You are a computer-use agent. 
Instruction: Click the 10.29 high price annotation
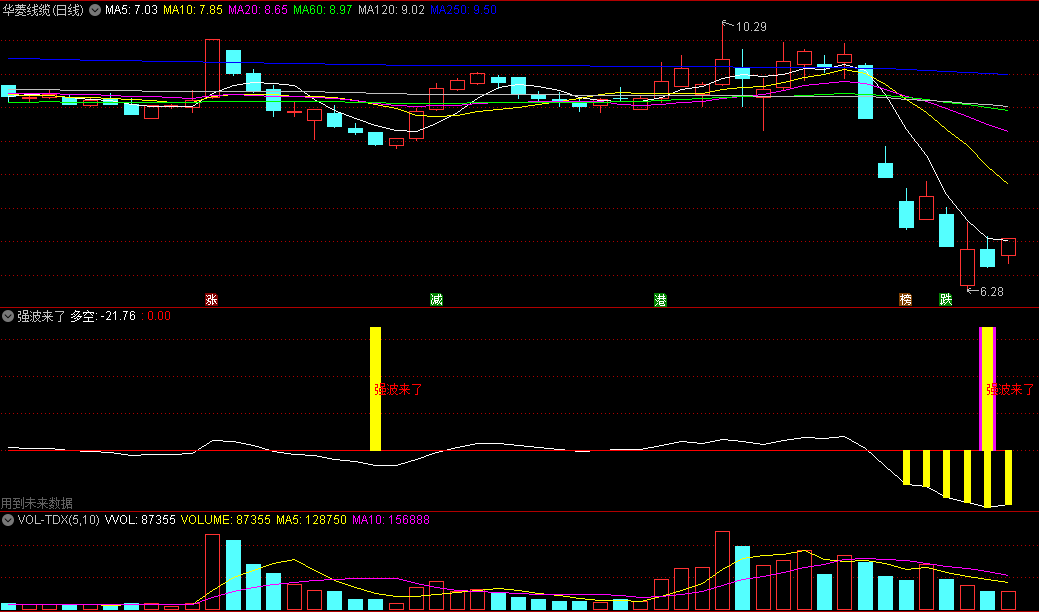(x=751, y=27)
